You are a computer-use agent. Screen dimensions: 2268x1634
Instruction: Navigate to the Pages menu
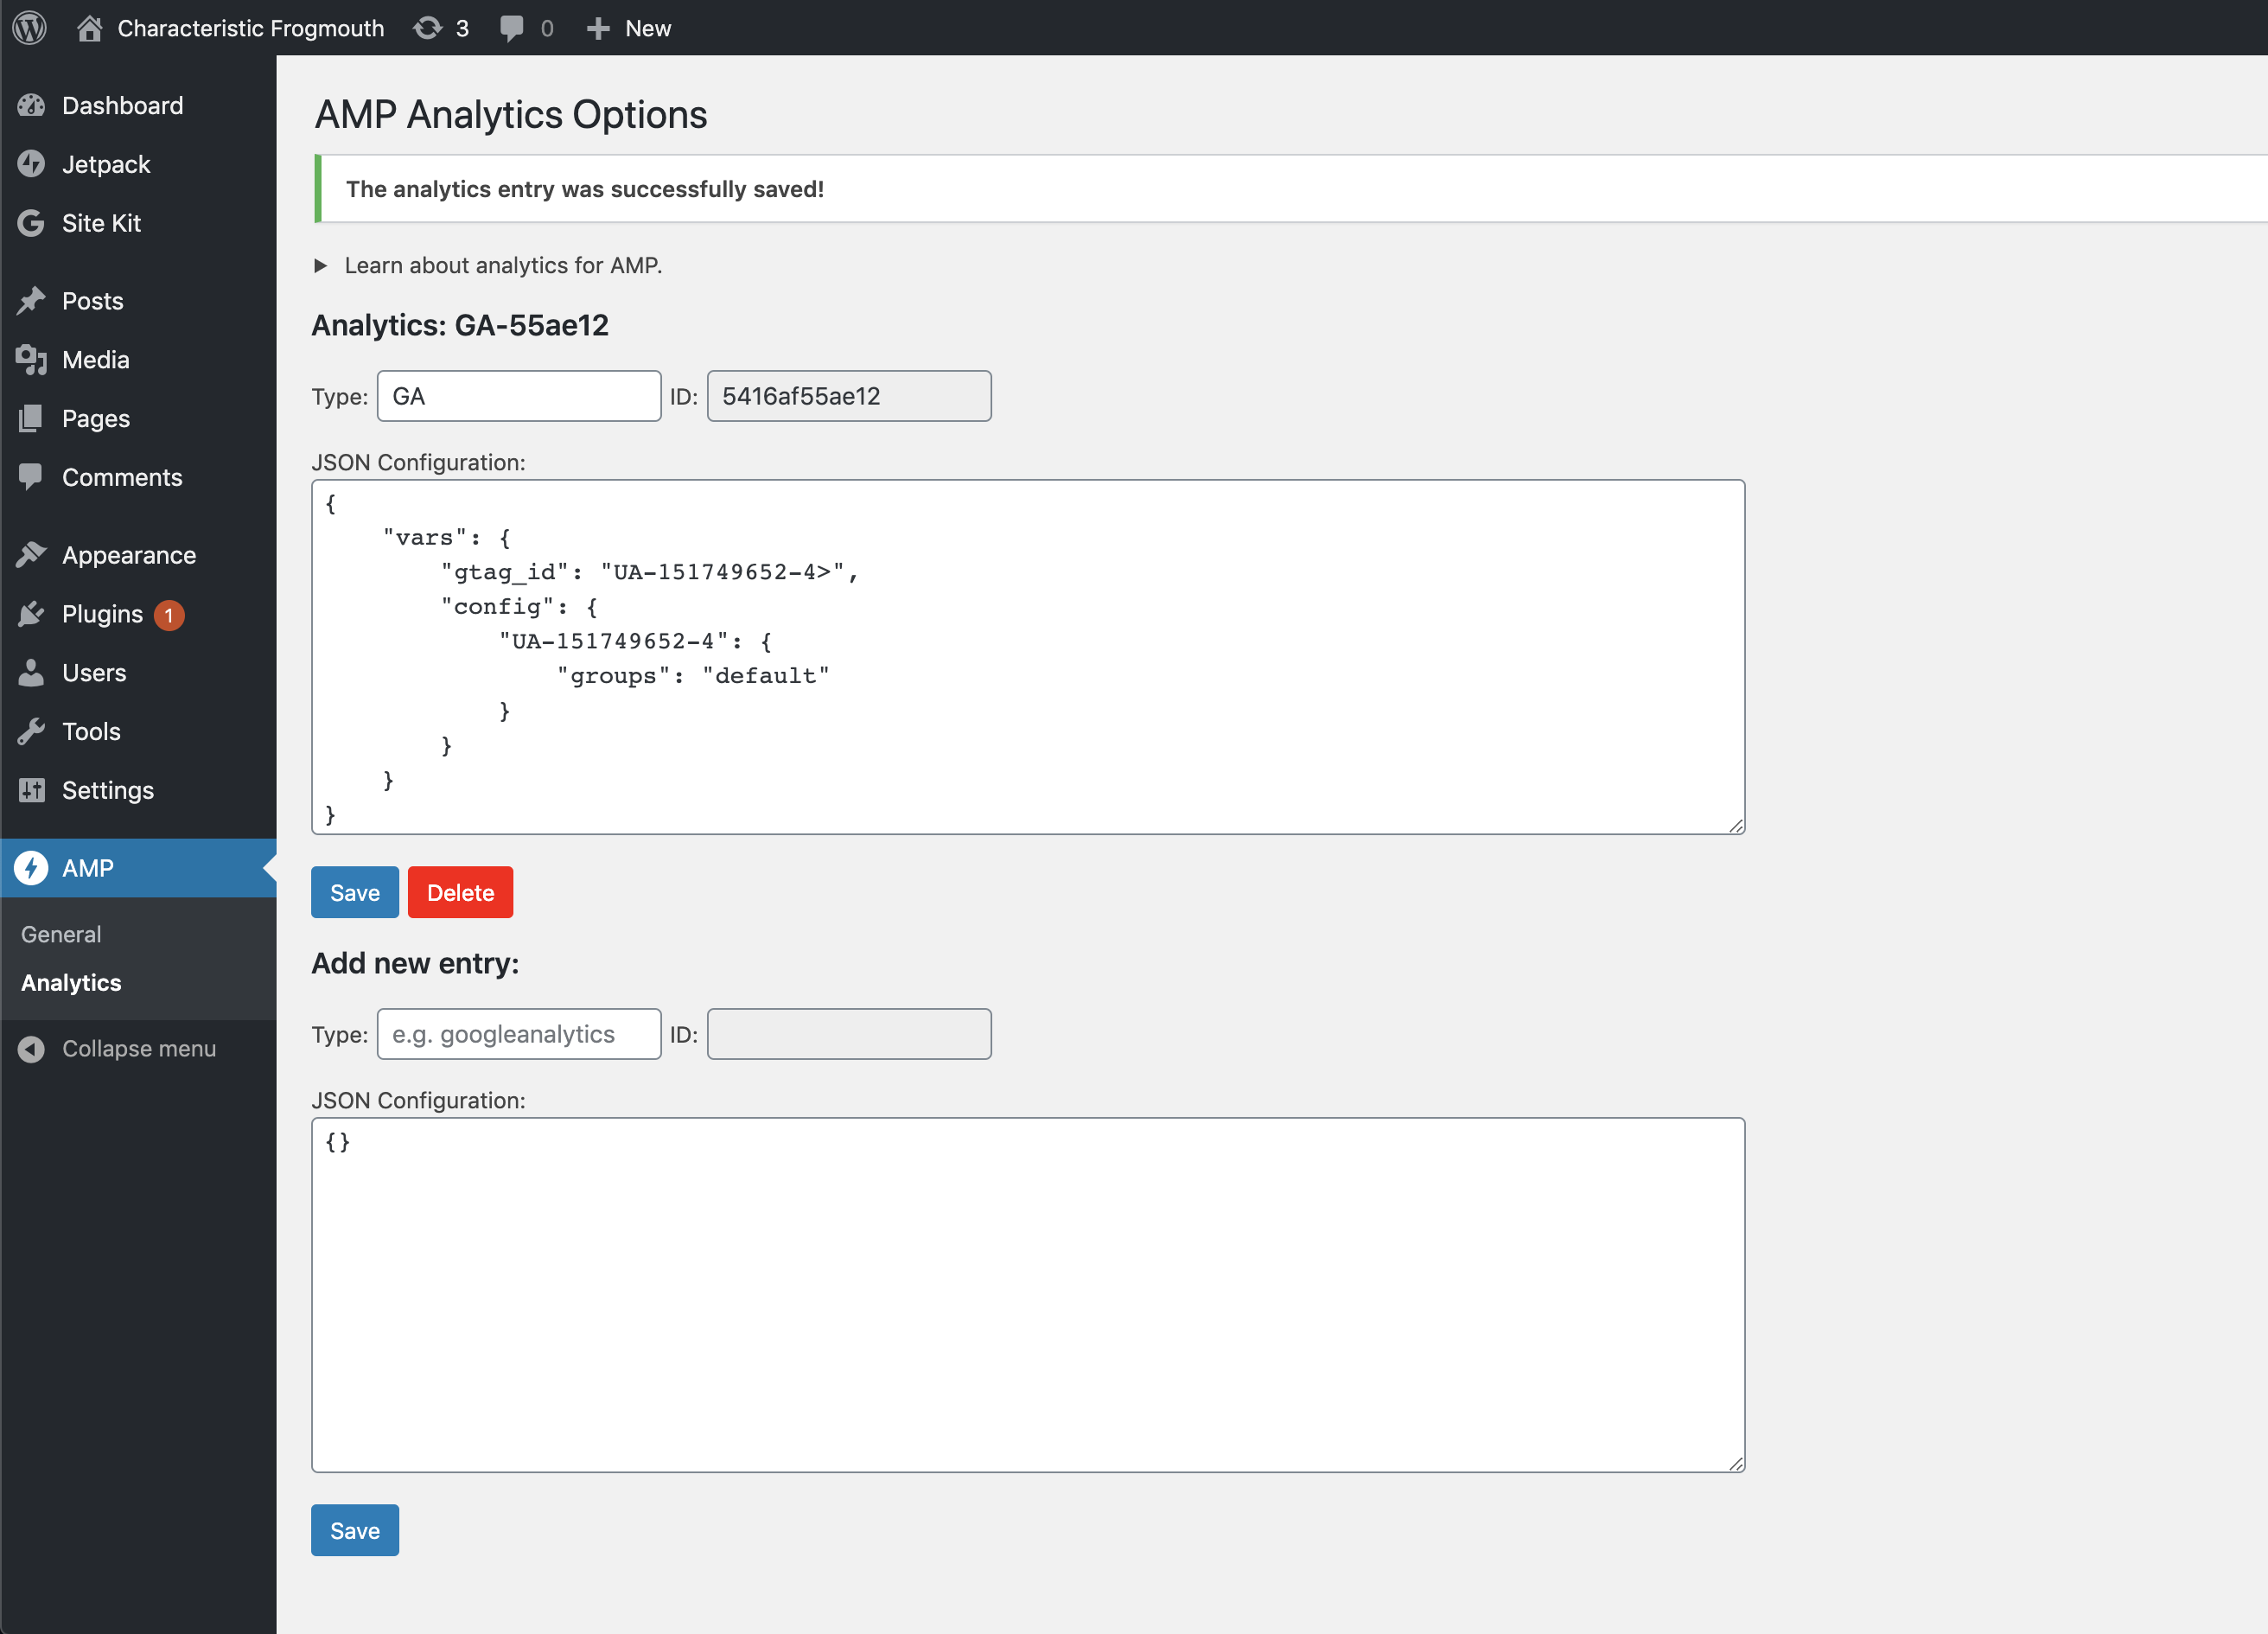138,418
